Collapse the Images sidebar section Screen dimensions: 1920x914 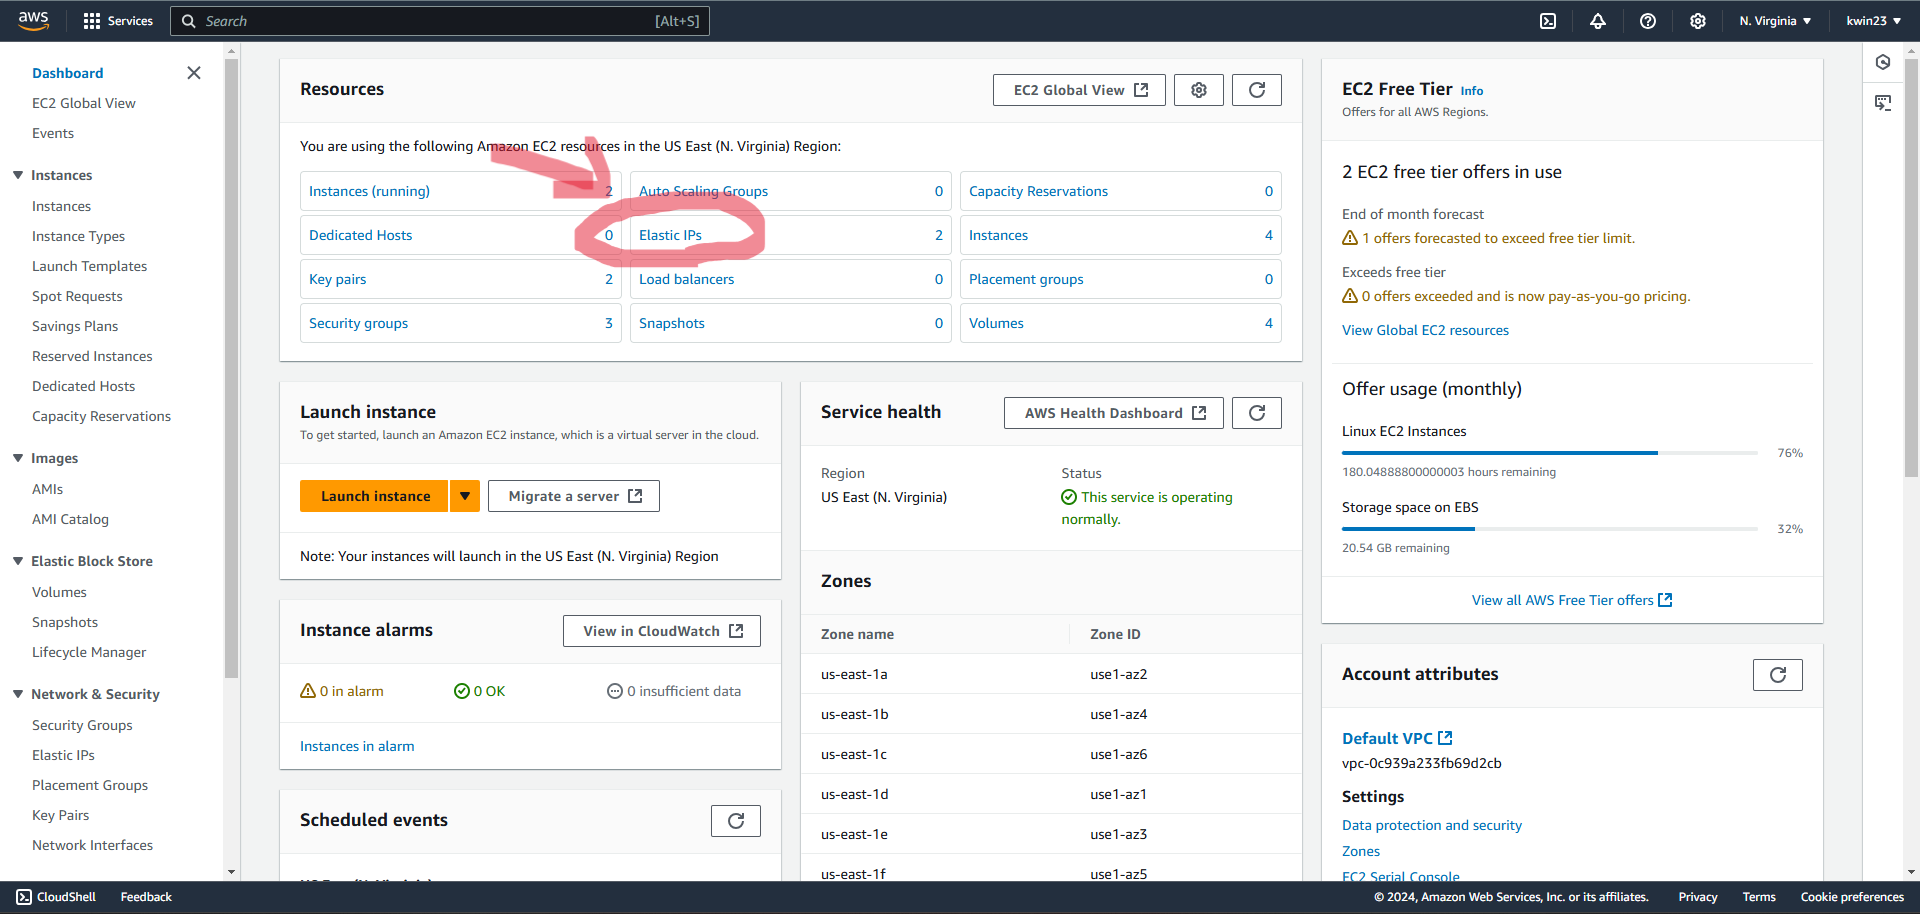(18, 458)
